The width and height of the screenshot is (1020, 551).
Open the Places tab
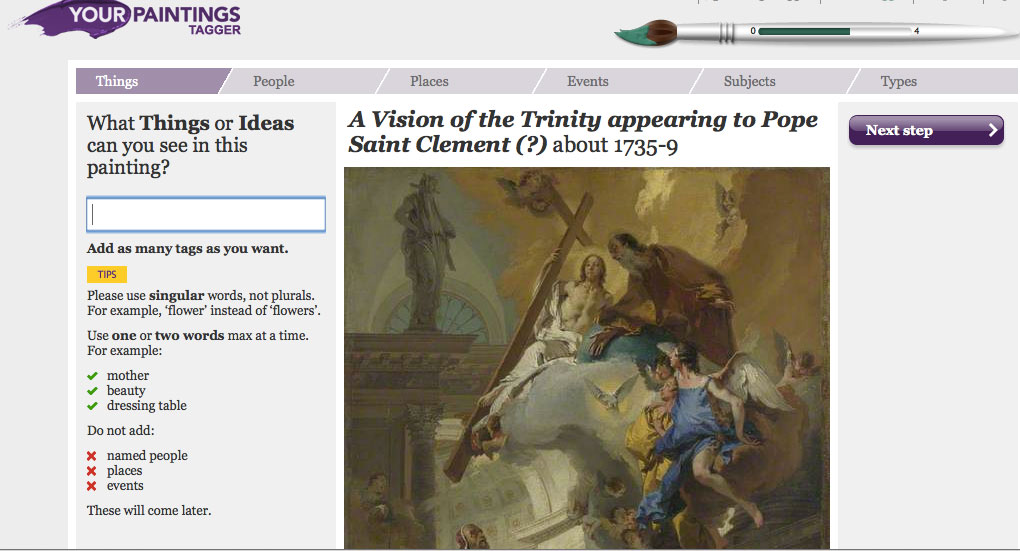coord(429,81)
